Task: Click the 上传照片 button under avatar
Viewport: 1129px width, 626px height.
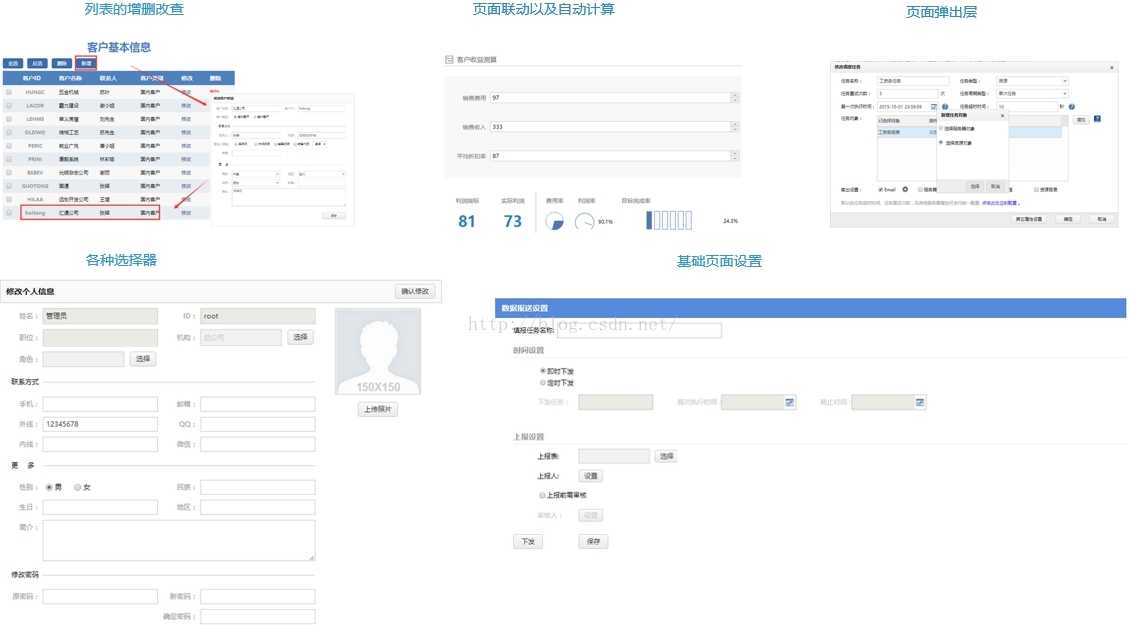Action: [378, 409]
